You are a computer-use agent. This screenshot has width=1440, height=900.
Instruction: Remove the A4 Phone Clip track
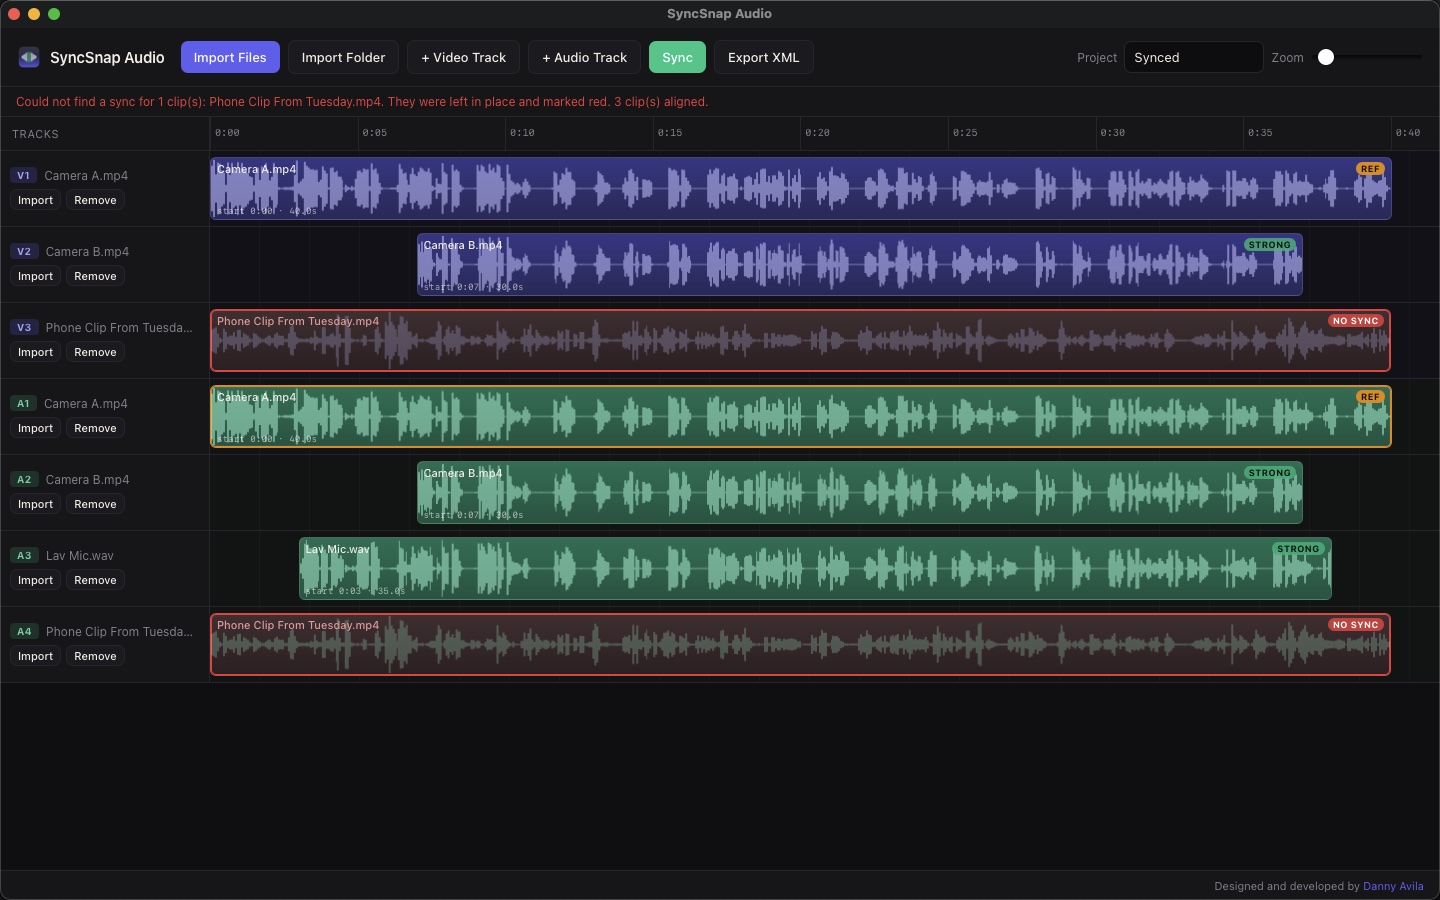pos(95,657)
